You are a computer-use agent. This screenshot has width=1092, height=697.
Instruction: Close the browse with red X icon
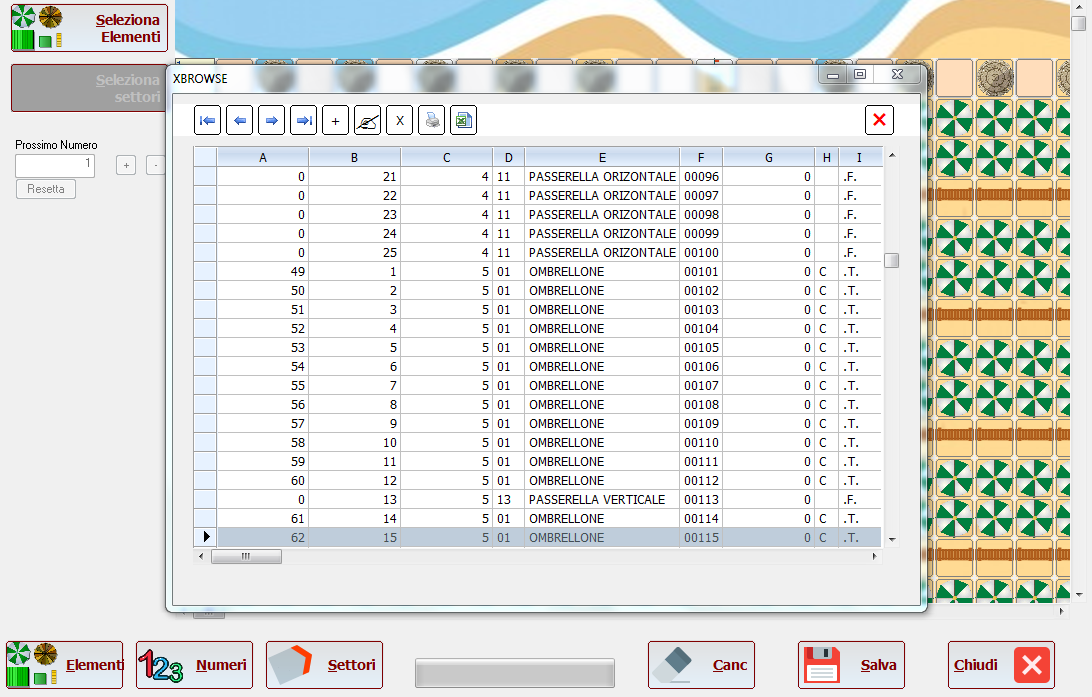(880, 120)
